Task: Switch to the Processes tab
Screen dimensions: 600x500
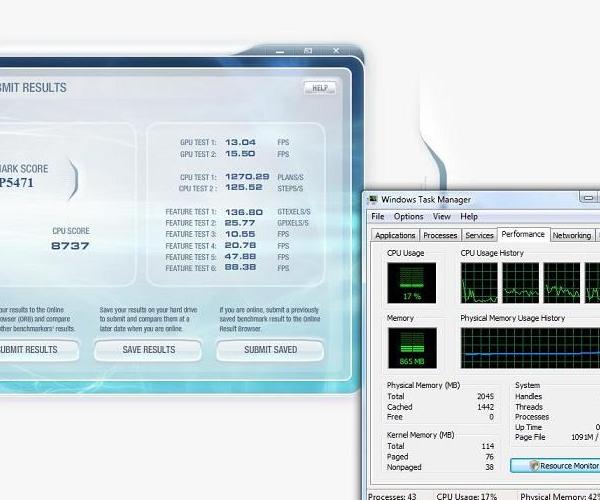Action: (440, 235)
